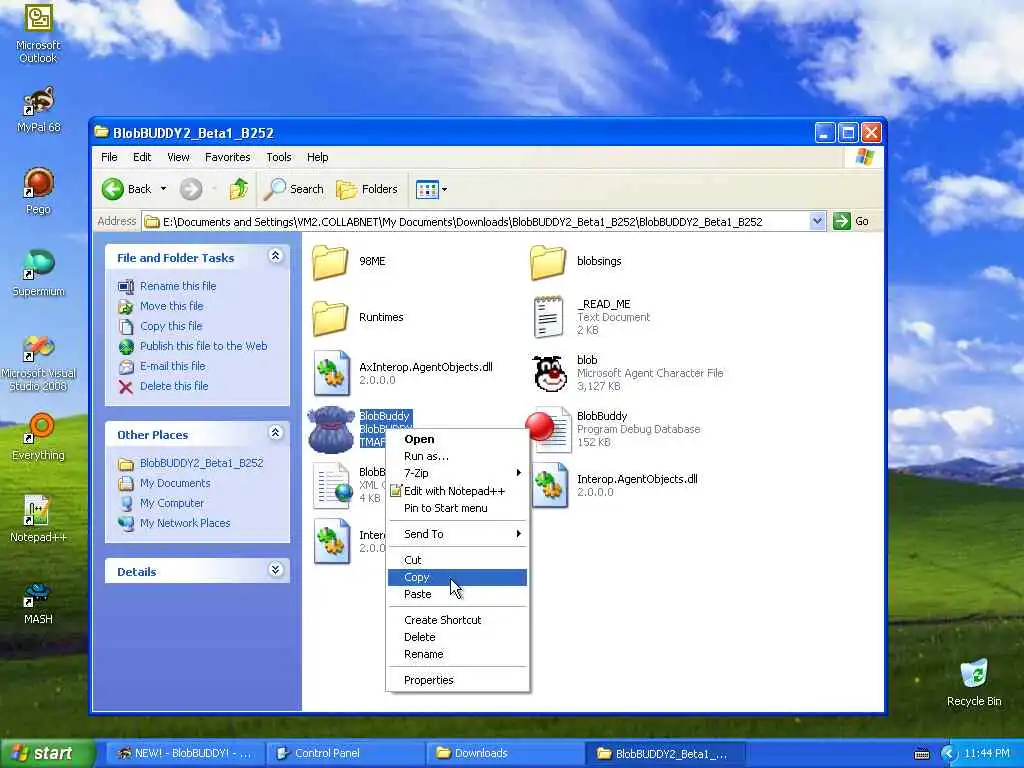
Task: Click Delete this file link
Action: pyautogui.click(x=174, y=386)
